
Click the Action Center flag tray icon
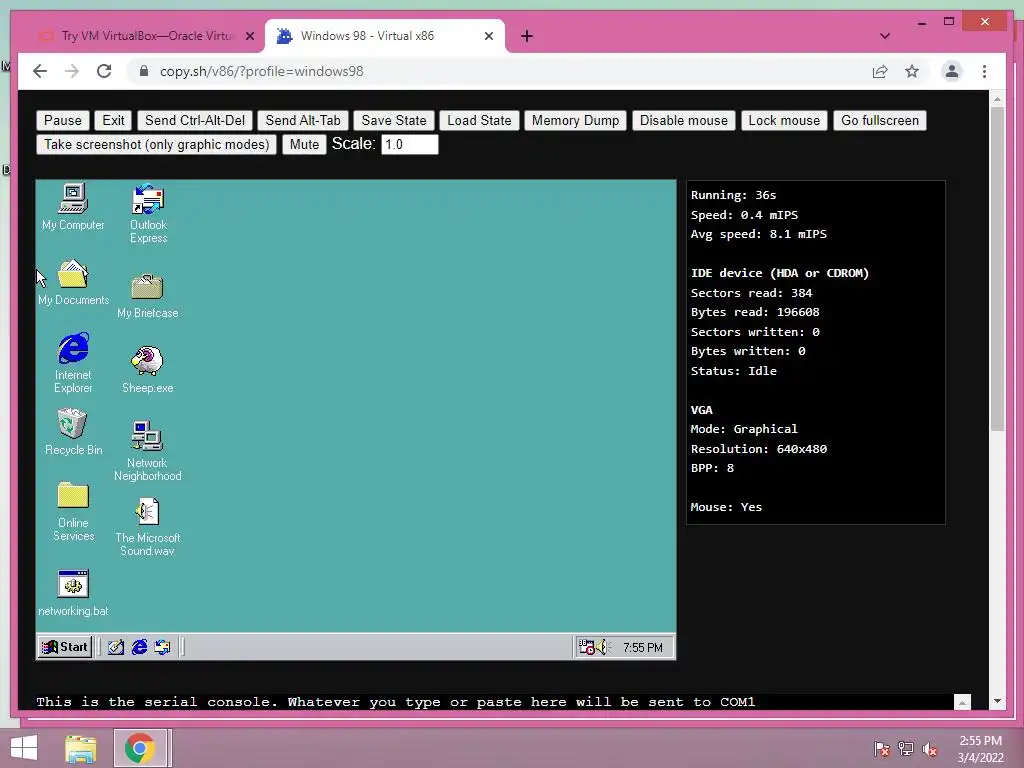tap(881, 748)
